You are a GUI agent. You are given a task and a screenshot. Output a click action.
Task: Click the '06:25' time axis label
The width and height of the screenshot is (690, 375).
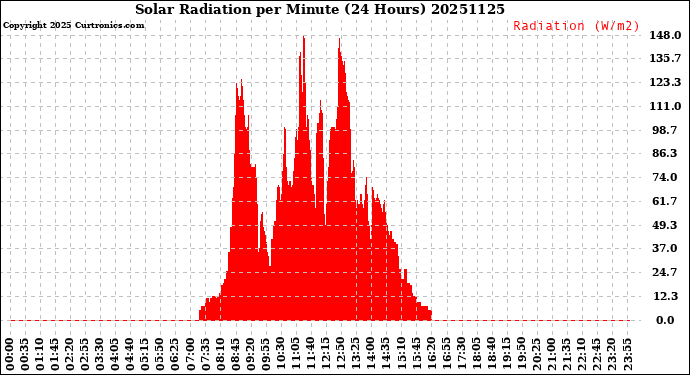(175, 355)
